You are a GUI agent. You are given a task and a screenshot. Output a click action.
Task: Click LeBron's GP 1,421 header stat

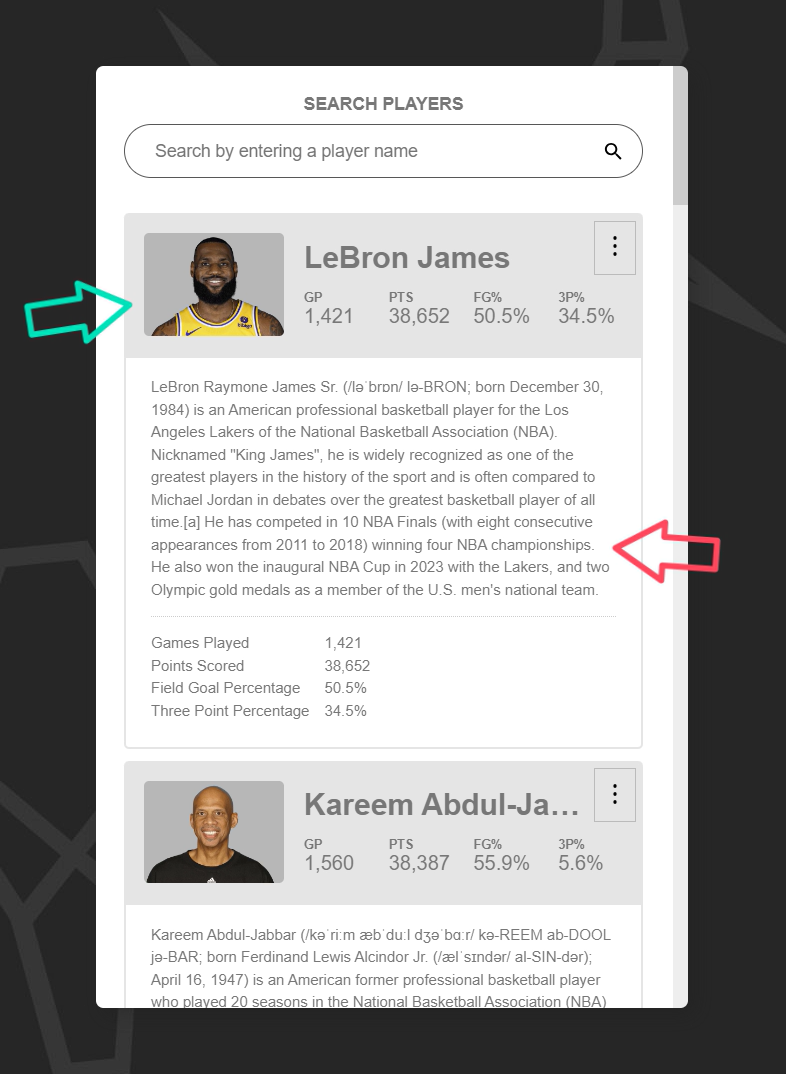click(329, 308)
